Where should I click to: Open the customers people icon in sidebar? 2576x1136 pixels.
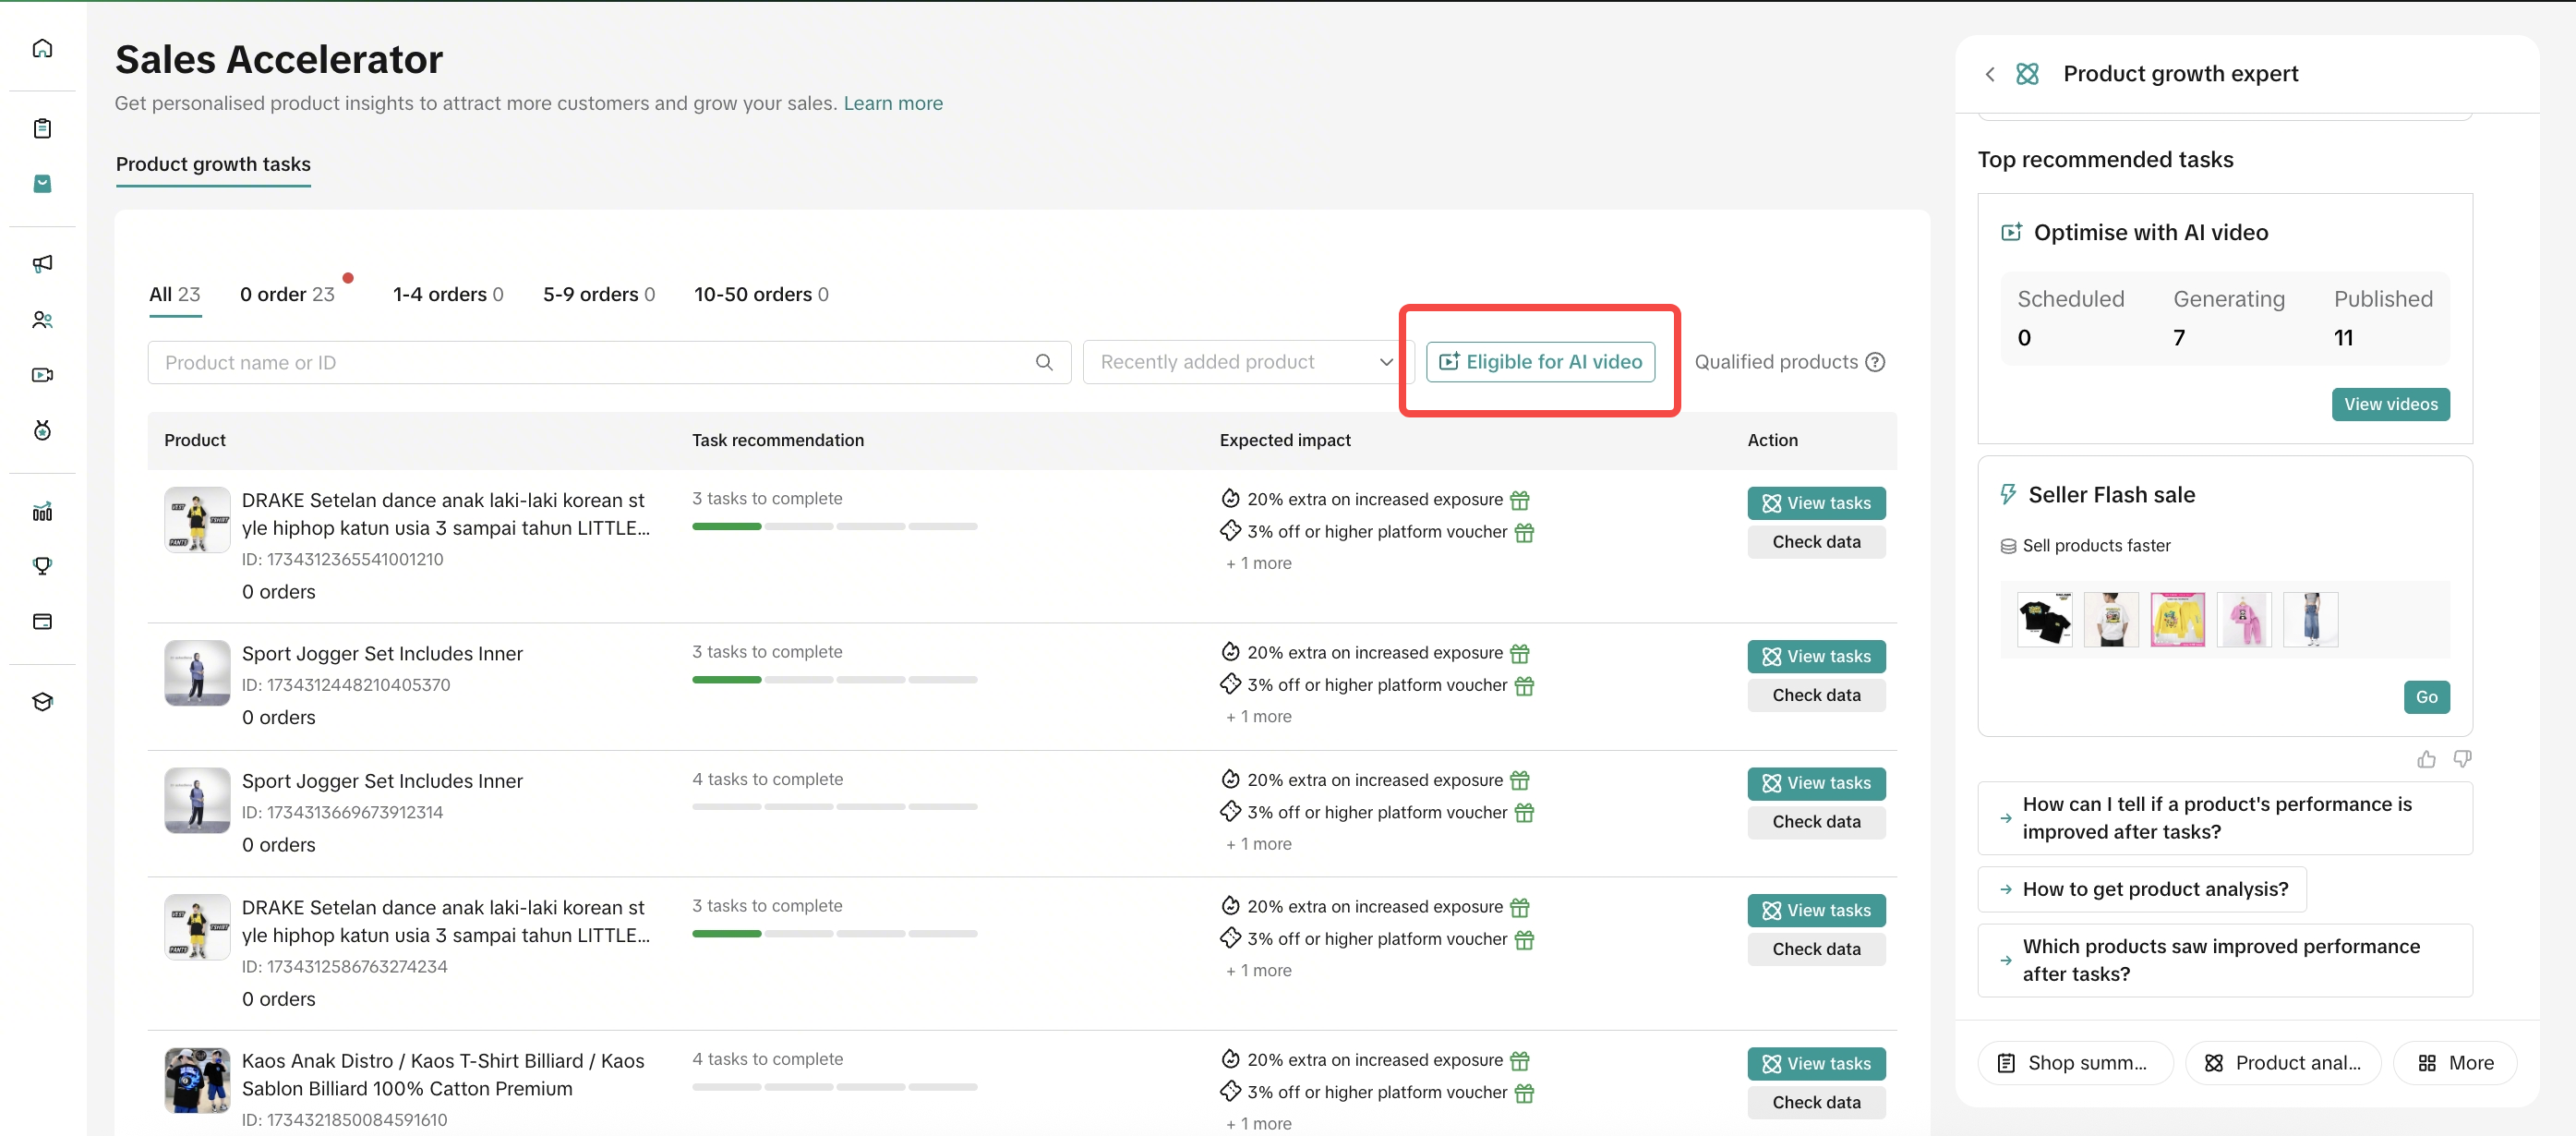point(42,320)
